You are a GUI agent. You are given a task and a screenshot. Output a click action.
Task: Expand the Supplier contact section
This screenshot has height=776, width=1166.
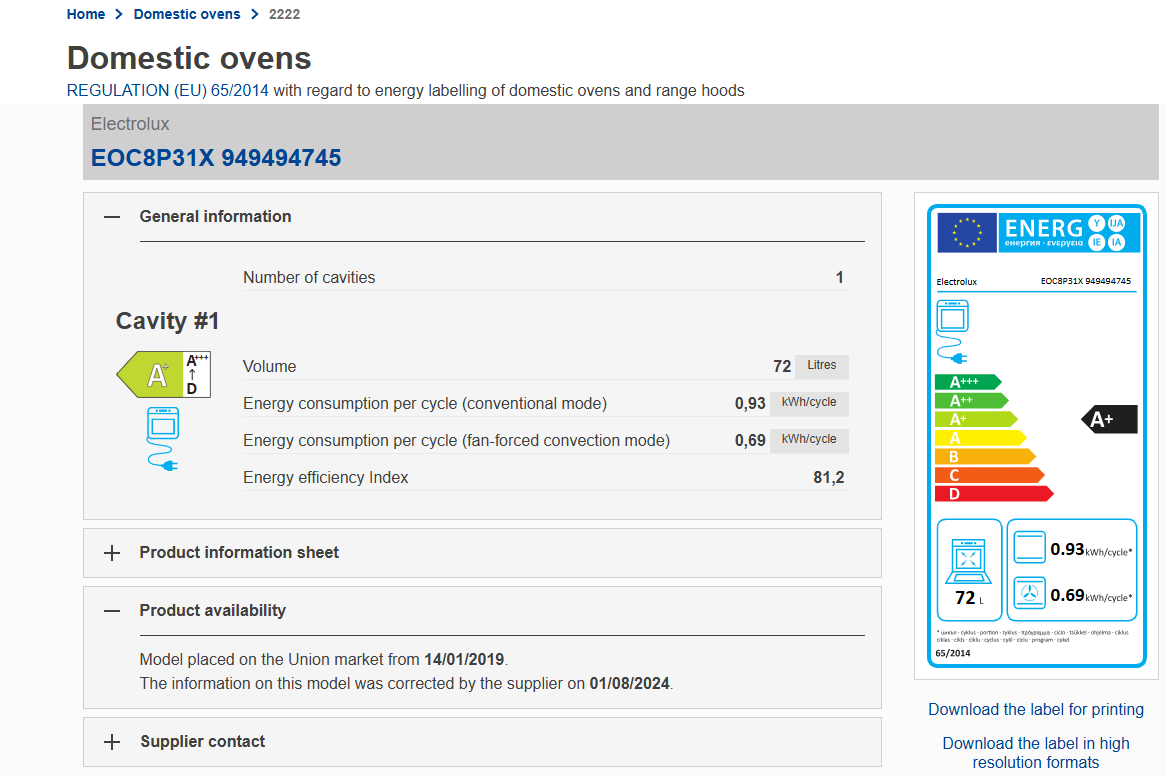tap(112, 742)
